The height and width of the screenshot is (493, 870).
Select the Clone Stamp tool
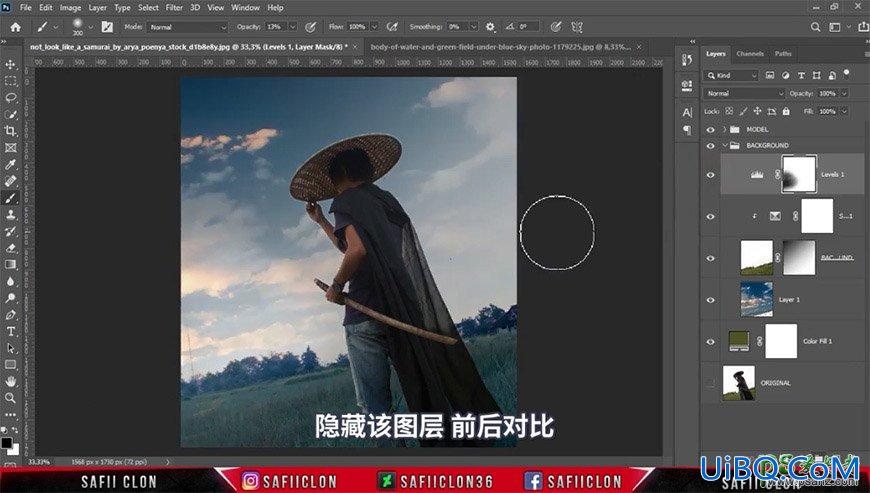coord(11,215)
